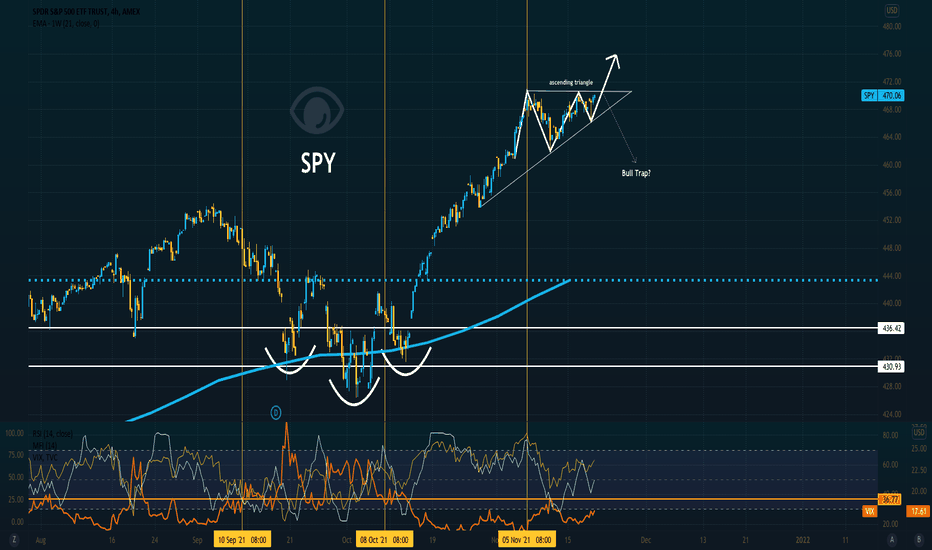Click the 2022 label on the time axis
This screenshot has height=550, width=932.
[x=802, y=540]
